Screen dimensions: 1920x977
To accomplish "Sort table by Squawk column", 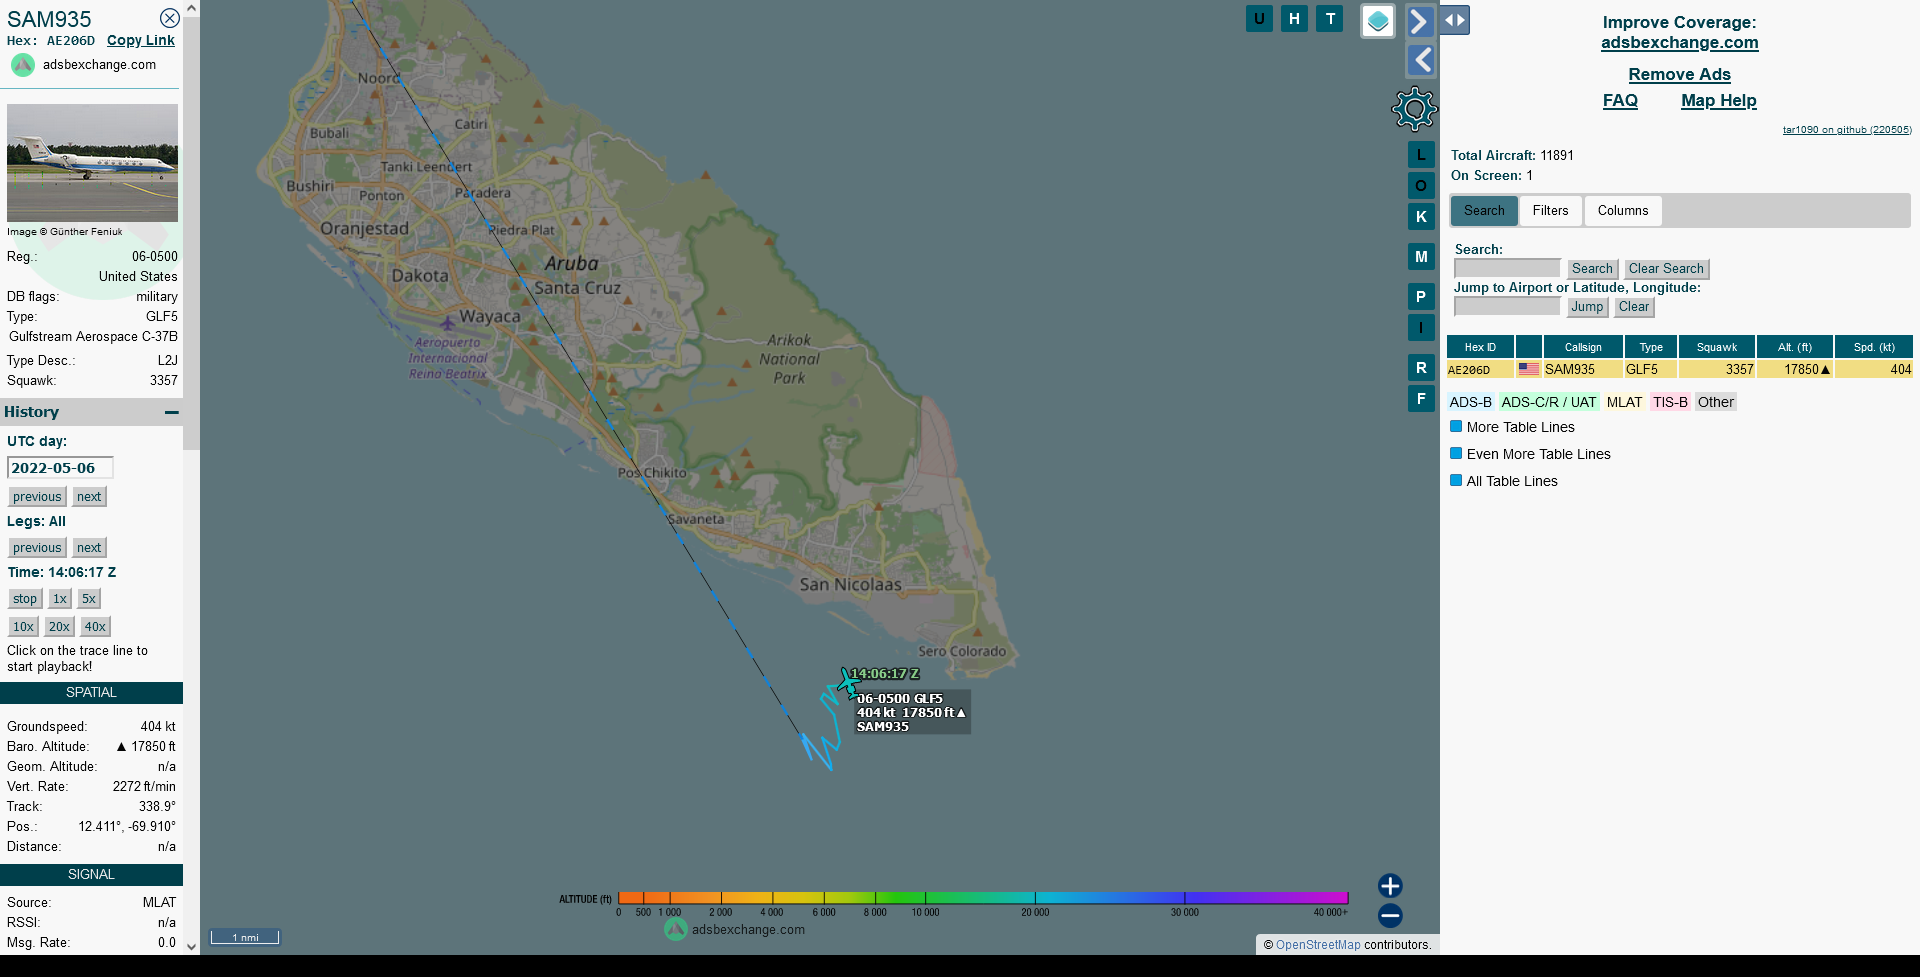I will click(1717, 347).
